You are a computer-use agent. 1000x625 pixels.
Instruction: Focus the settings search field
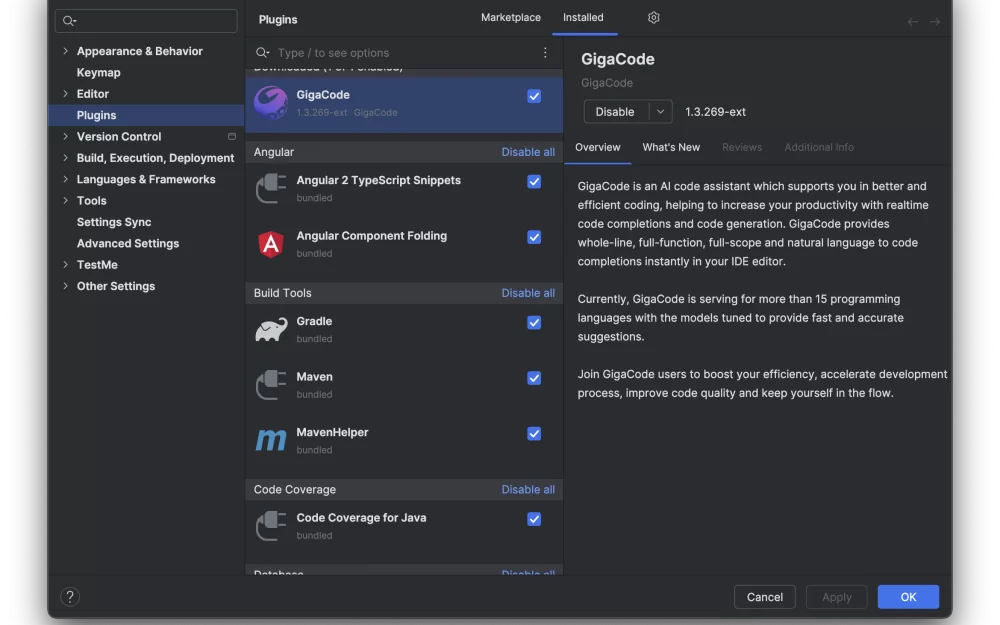point(146,21)
